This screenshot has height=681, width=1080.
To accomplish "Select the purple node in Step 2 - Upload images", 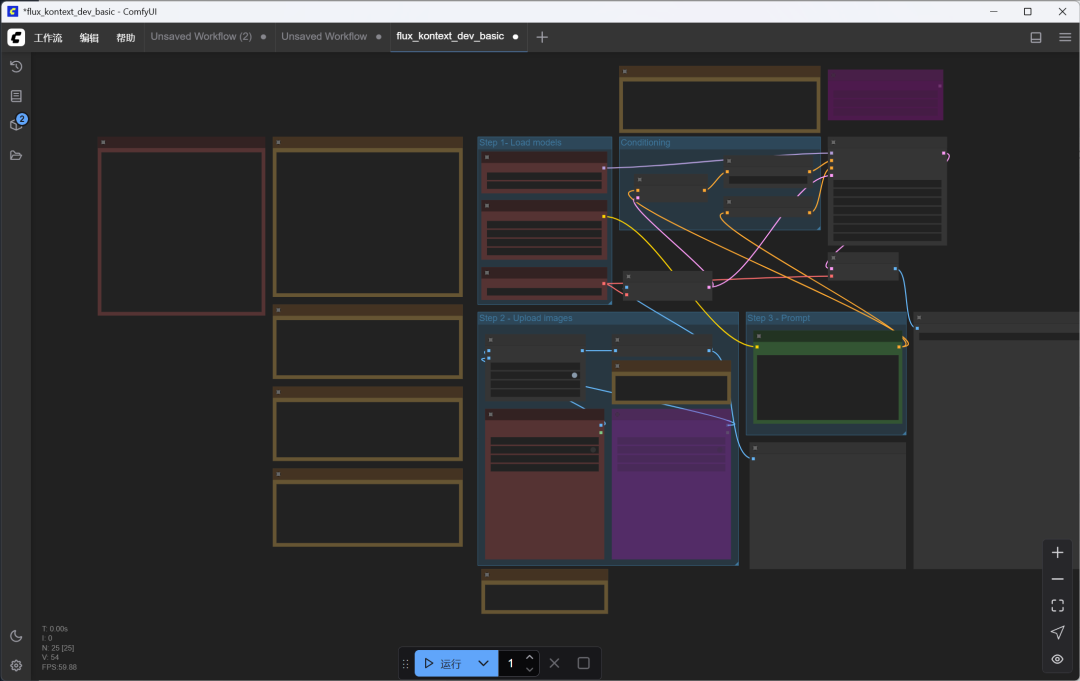I will tap(671, 484).
